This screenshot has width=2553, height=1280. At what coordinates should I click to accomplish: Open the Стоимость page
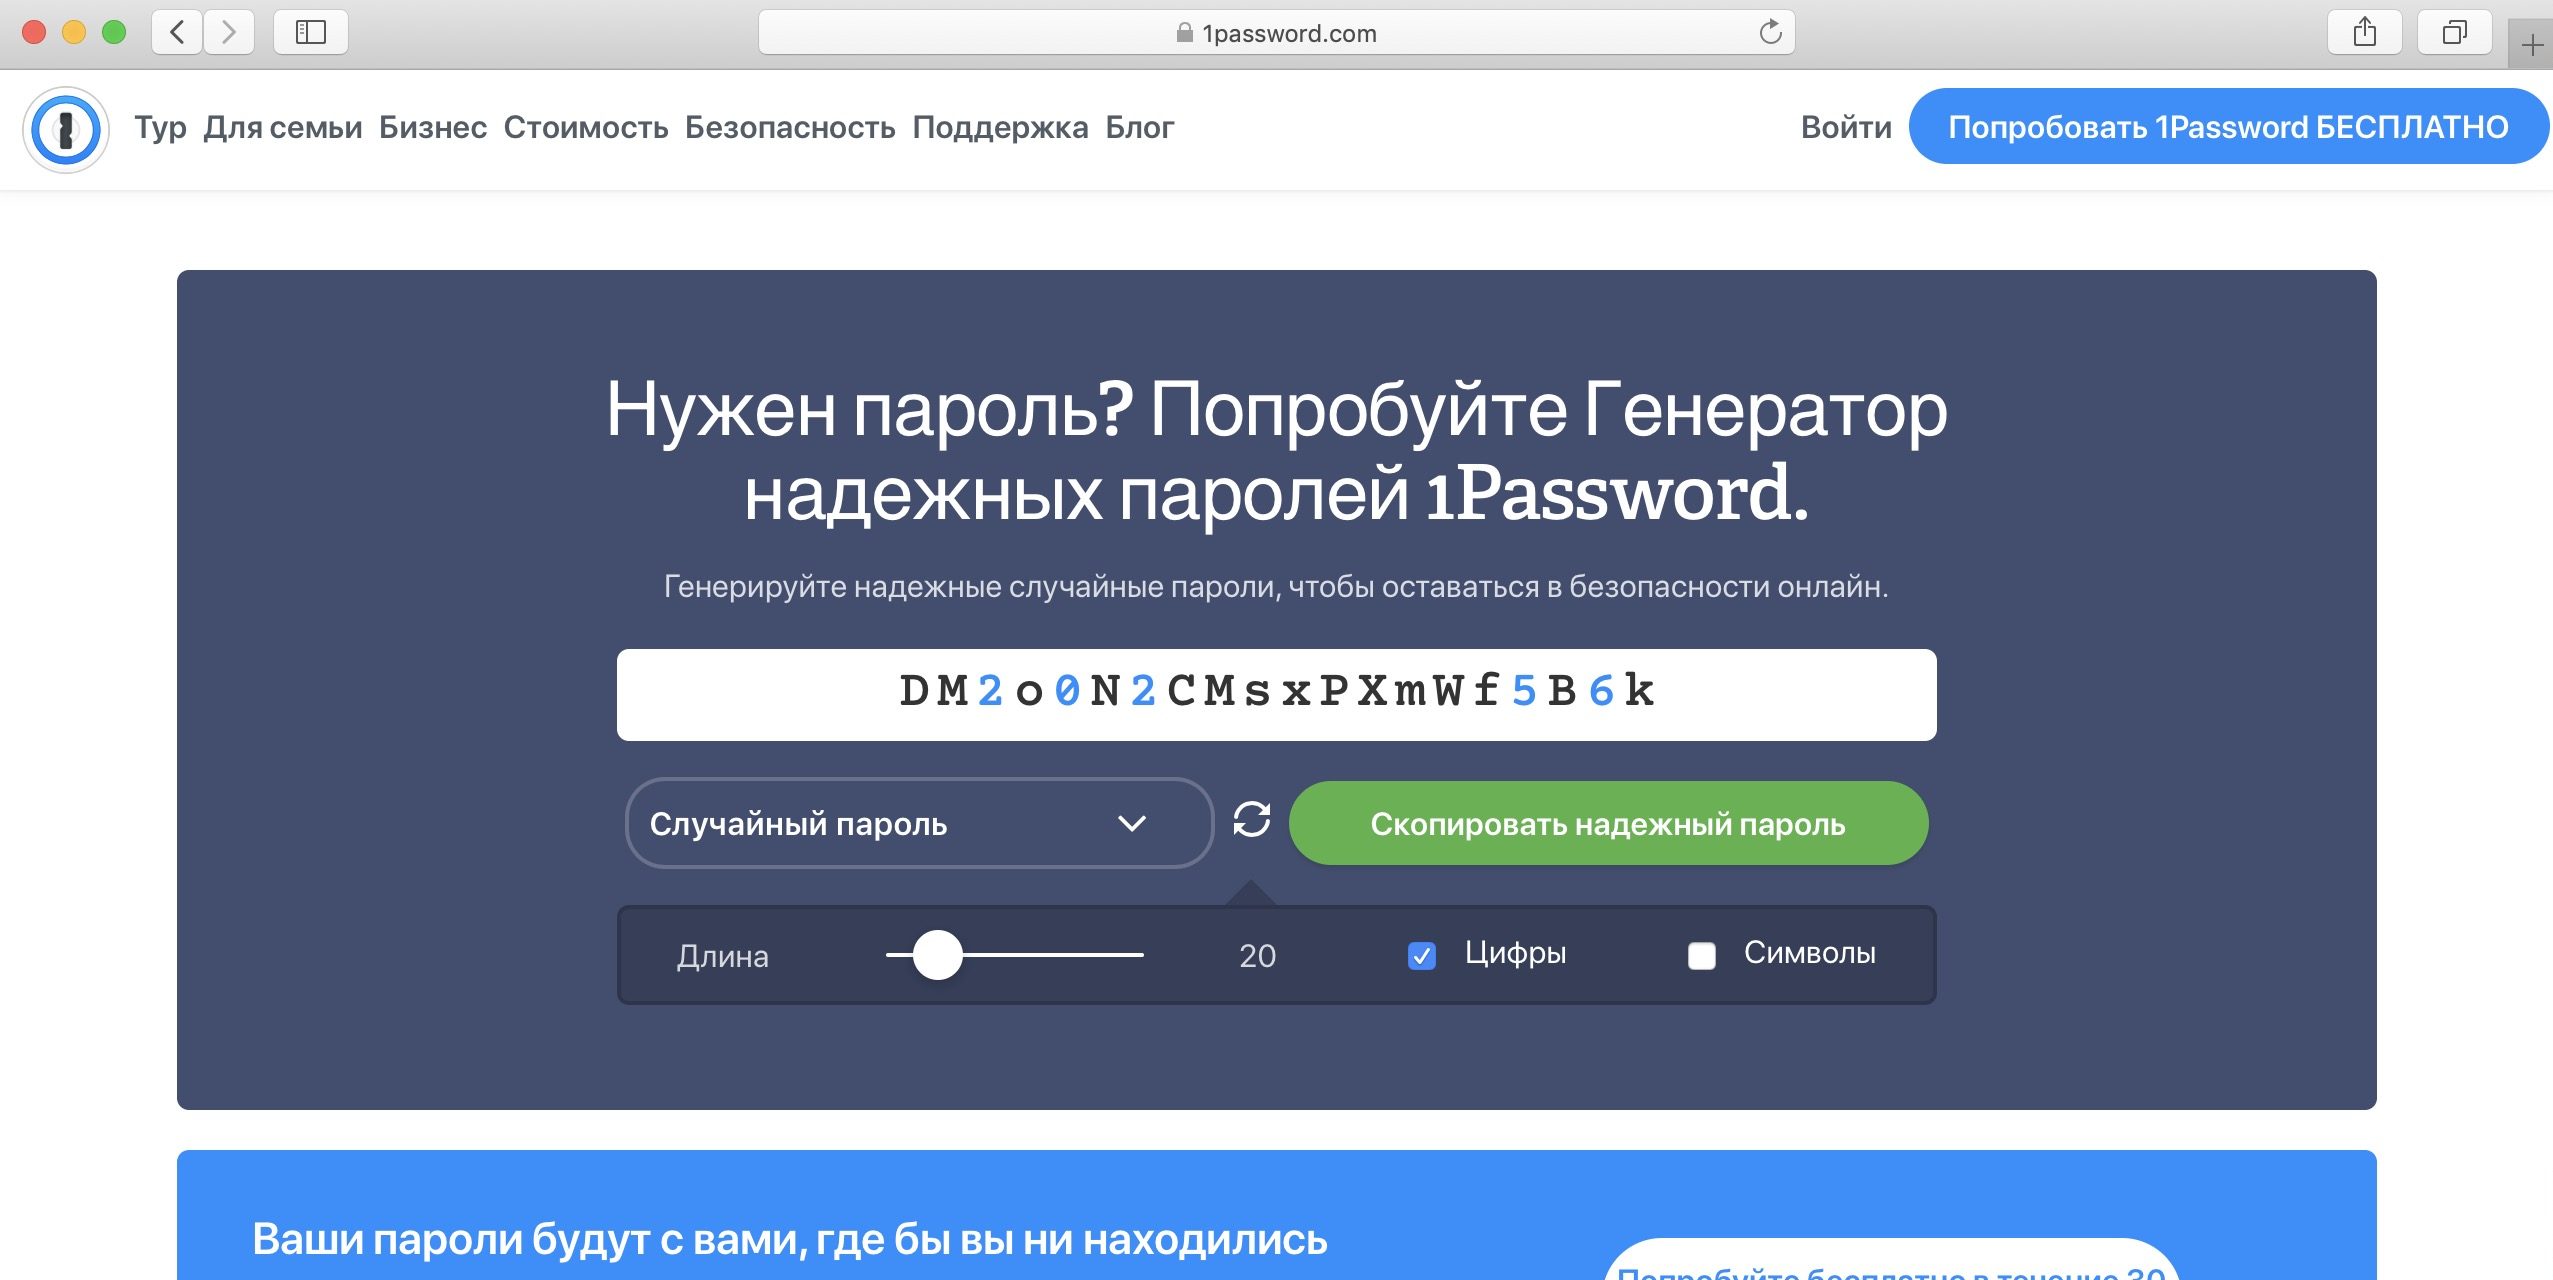(586, 128)
